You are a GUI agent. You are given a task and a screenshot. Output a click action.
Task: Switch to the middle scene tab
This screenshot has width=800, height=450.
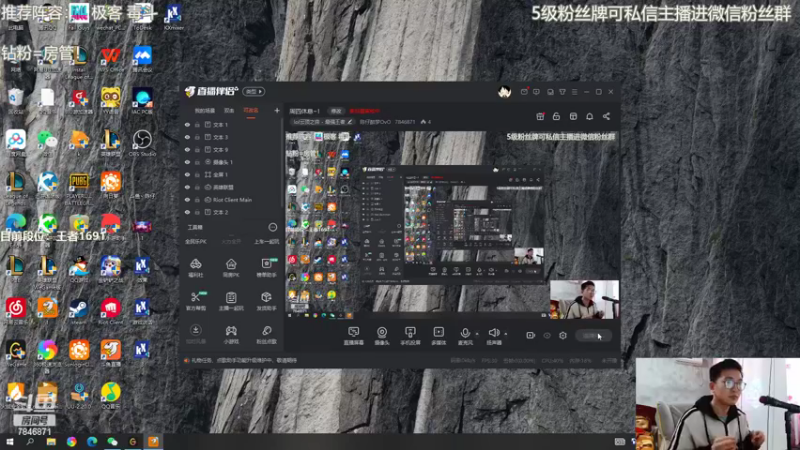pos(229,111)
